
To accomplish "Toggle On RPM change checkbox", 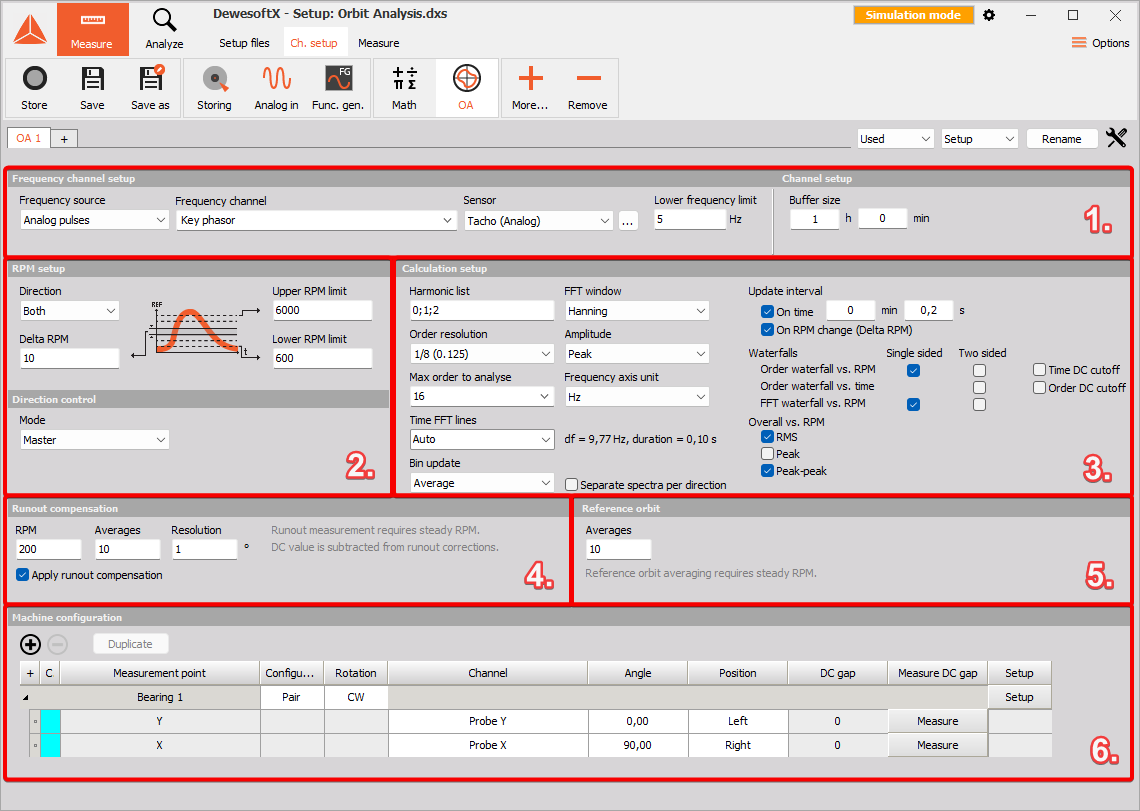I will (767, 329).
